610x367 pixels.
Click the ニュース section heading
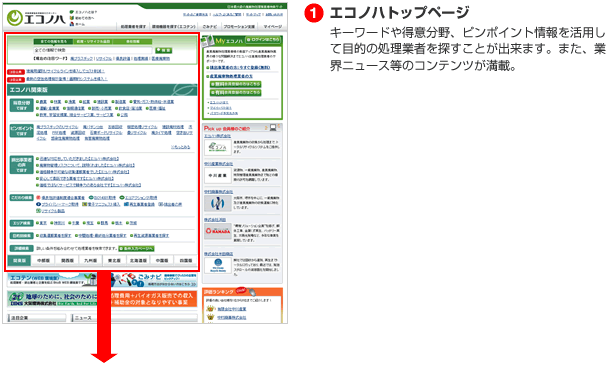tap(134, 318)
